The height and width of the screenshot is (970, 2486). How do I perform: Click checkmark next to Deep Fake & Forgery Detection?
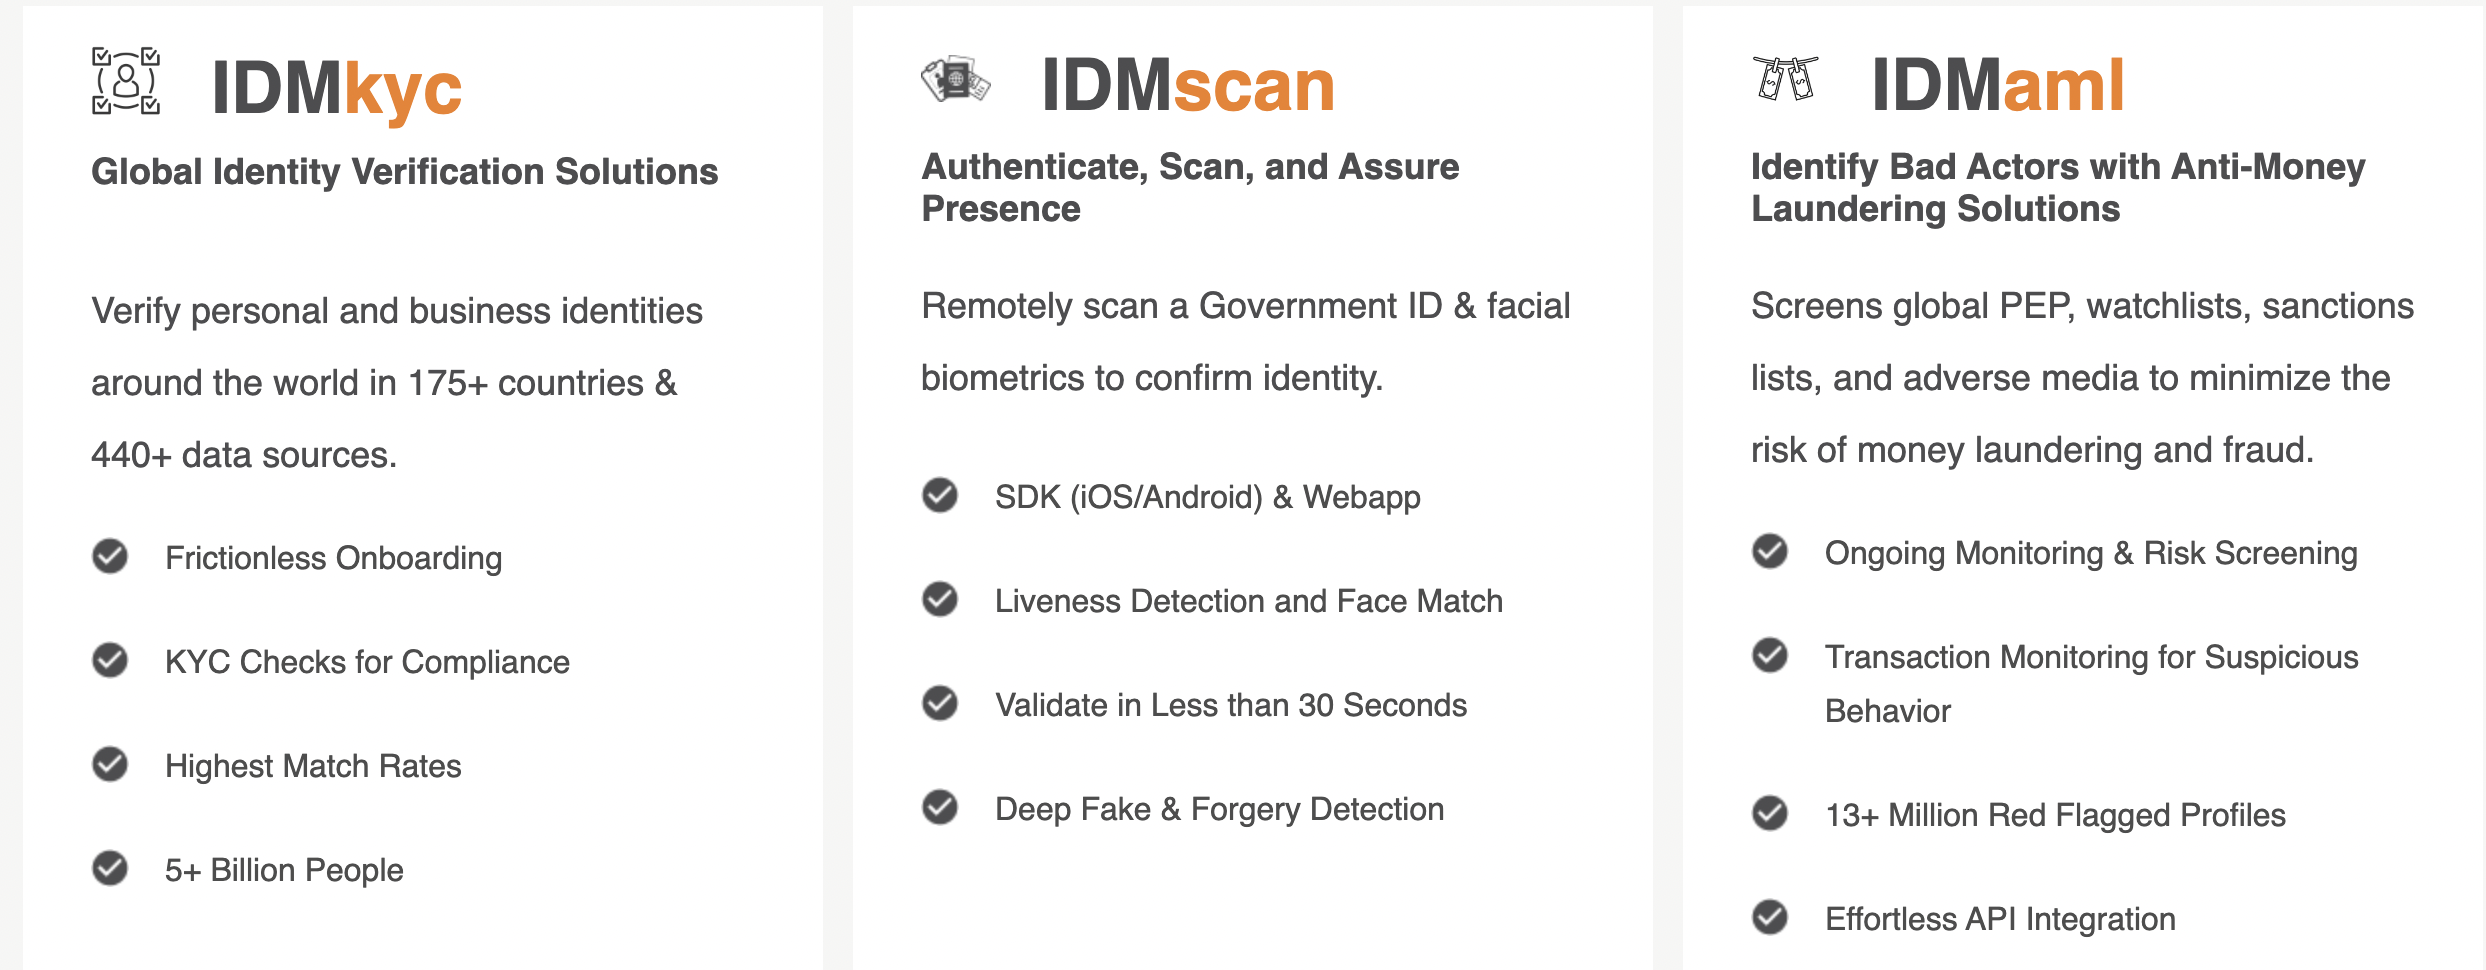940,807
